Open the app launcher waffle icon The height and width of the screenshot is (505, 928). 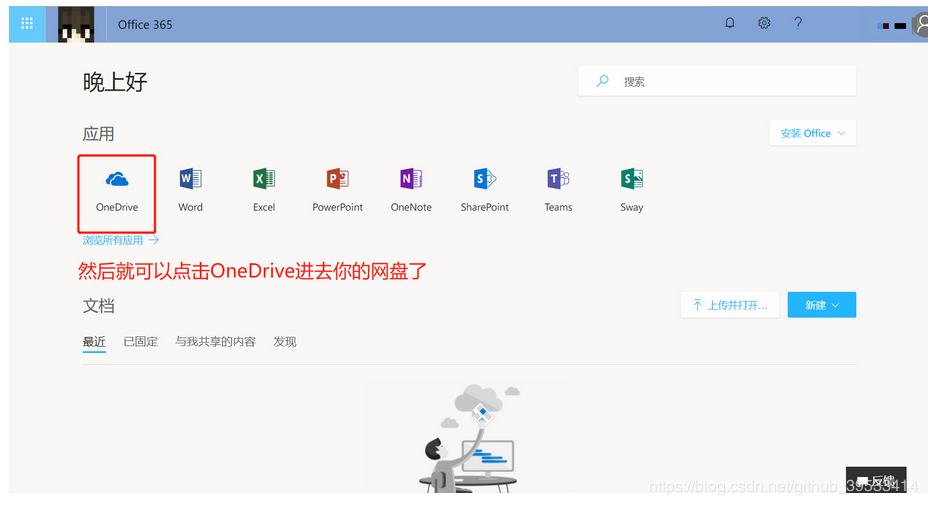pos(27,24)
